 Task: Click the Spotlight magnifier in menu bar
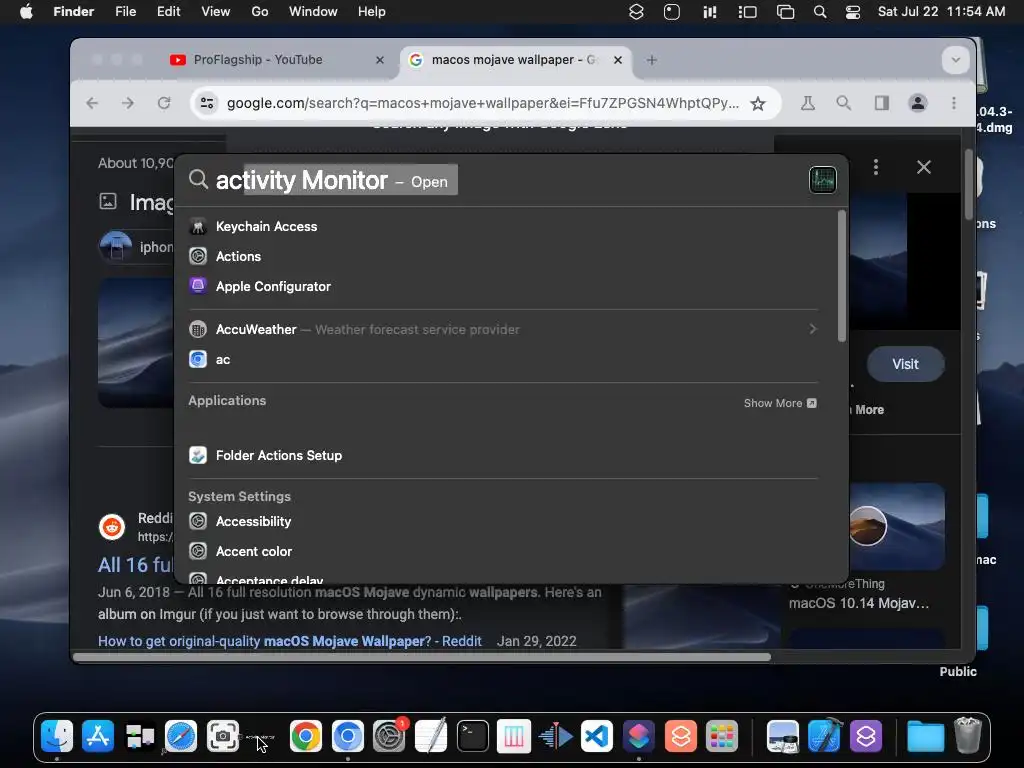tap(820, 12)
